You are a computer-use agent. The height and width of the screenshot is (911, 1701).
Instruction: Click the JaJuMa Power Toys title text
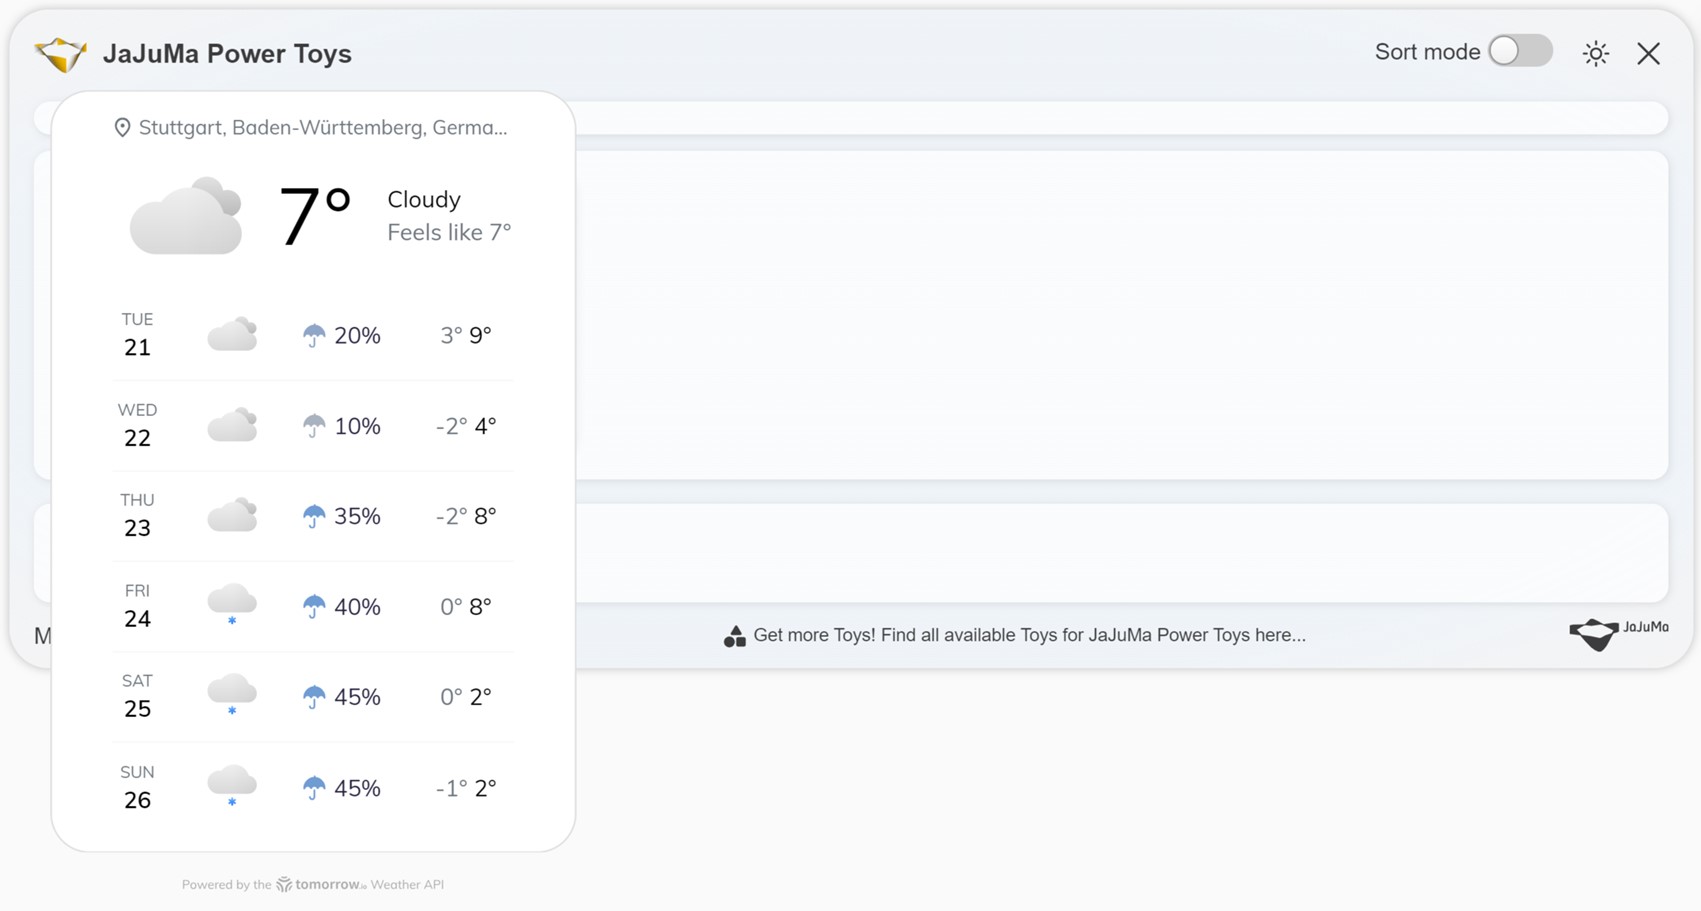[x=227, y=54]
